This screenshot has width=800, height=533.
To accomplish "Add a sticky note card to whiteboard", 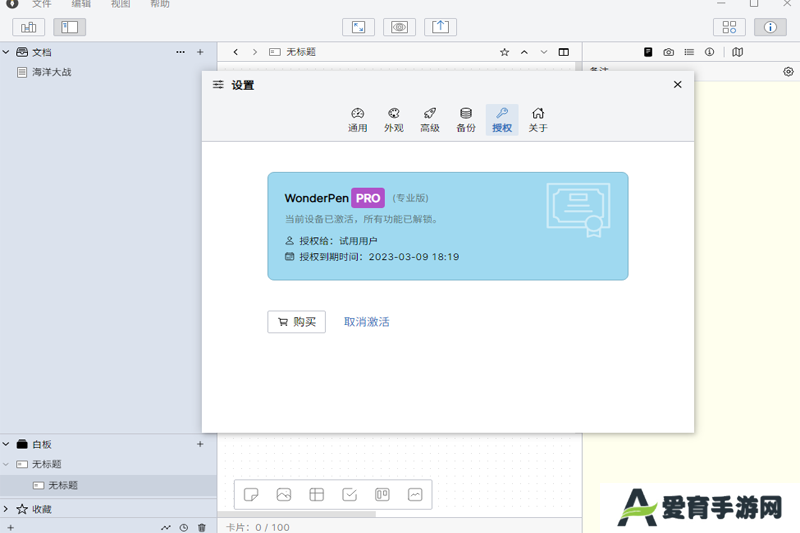I will tap(251, 494).
